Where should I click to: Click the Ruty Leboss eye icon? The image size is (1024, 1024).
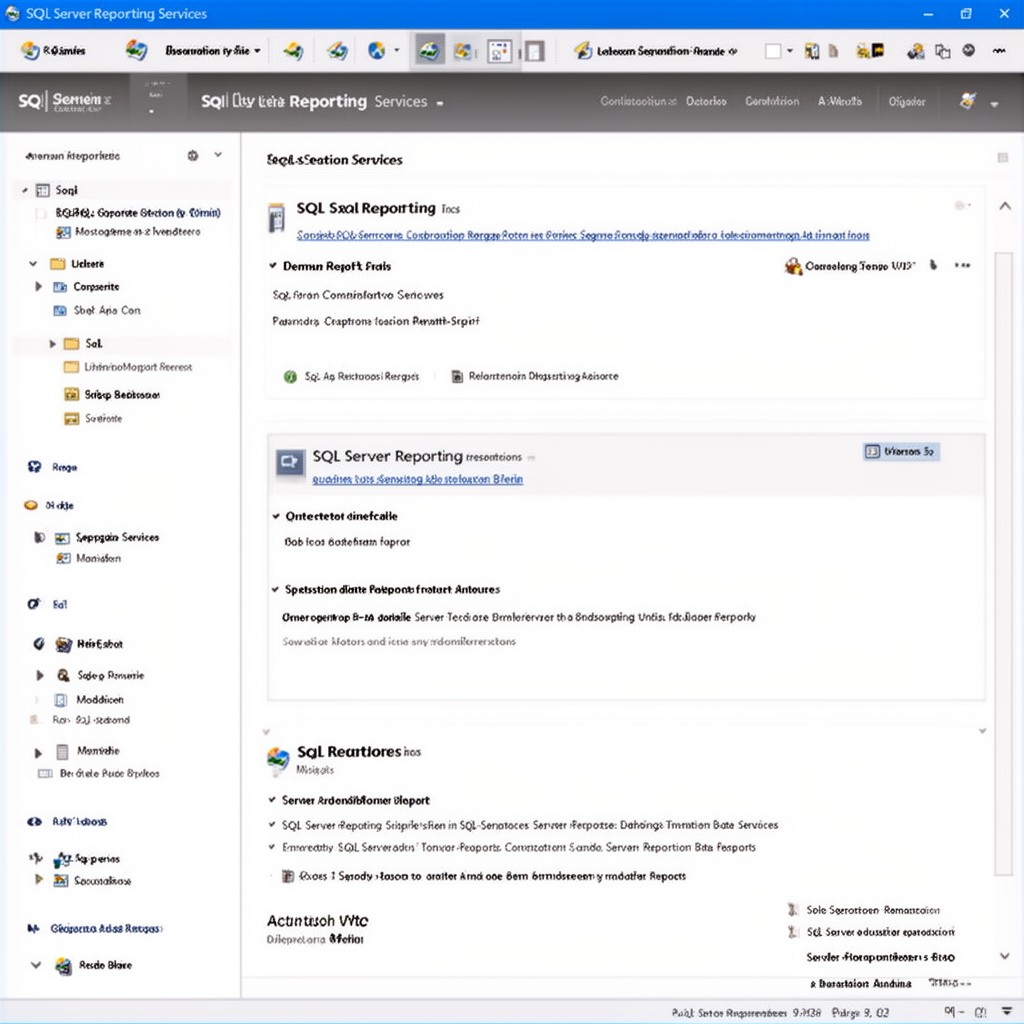pos(34,822)
